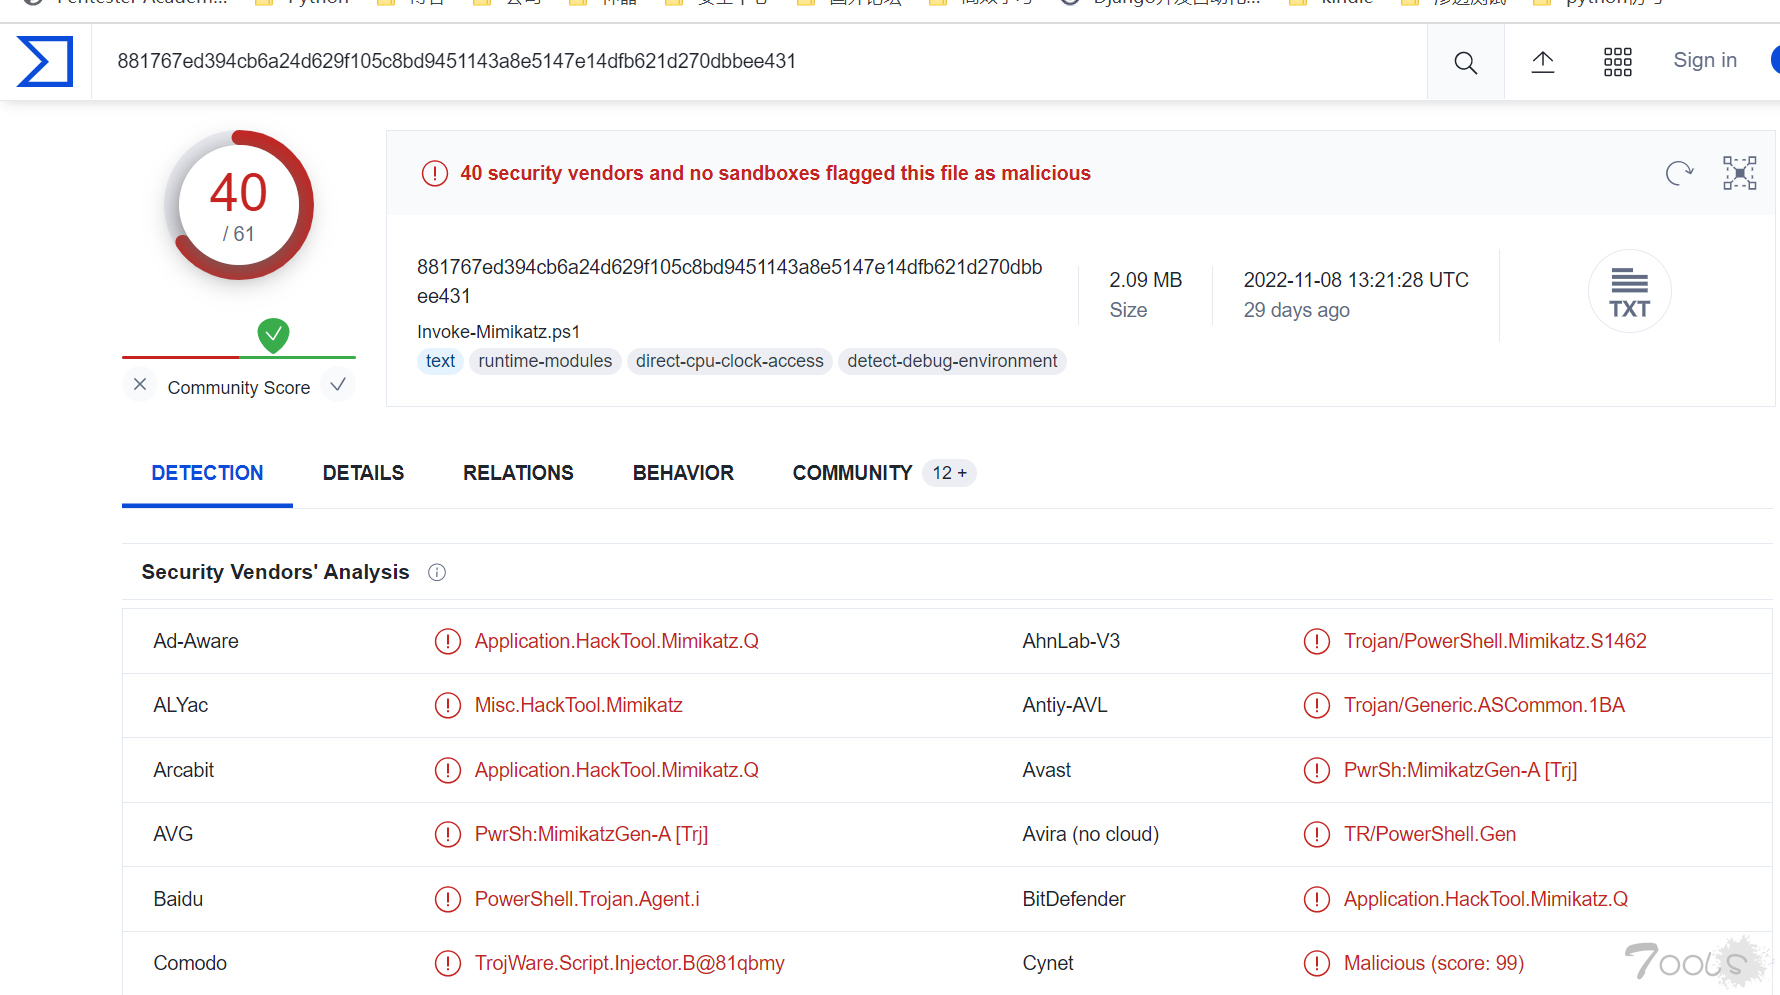
Task: Click the BitDefender vendor name
Action: (1073, 899)
